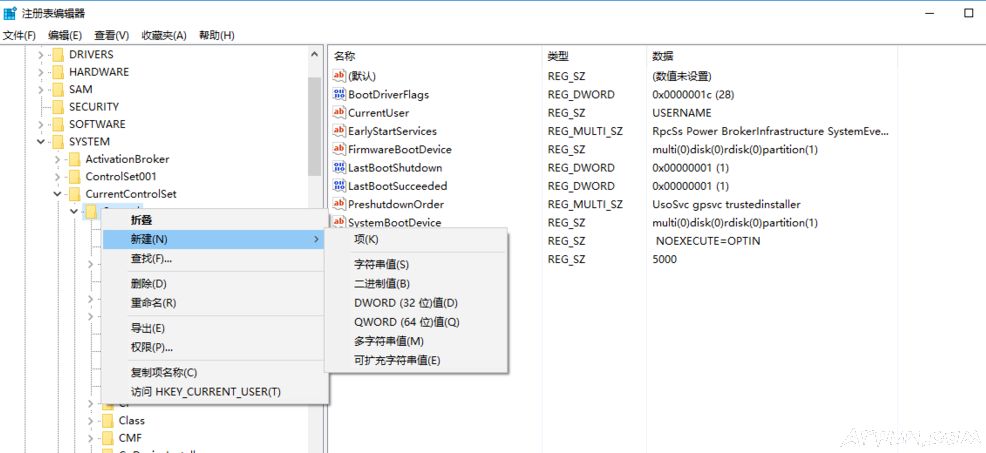Image resolution: width=986 pixels, height=453 pixels.
Task: Click the 类型 column header
Action: coord(558,56)
